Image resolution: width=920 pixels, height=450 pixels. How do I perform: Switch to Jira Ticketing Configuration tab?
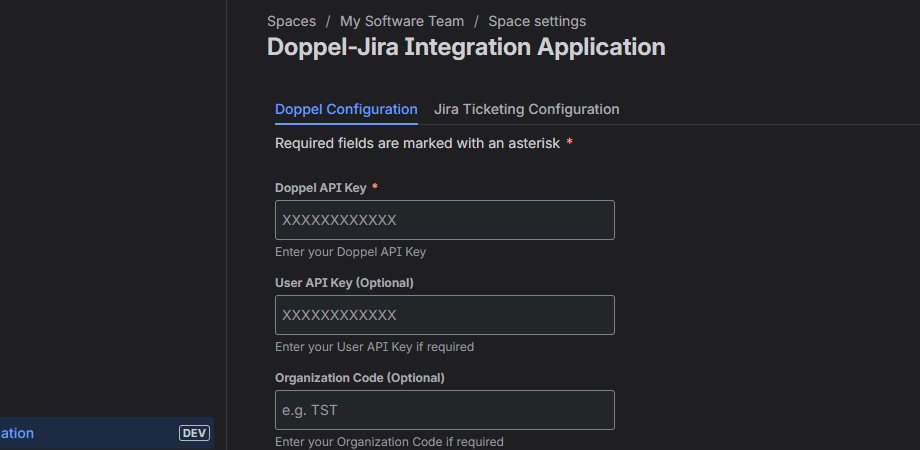[x=526, y=109]
